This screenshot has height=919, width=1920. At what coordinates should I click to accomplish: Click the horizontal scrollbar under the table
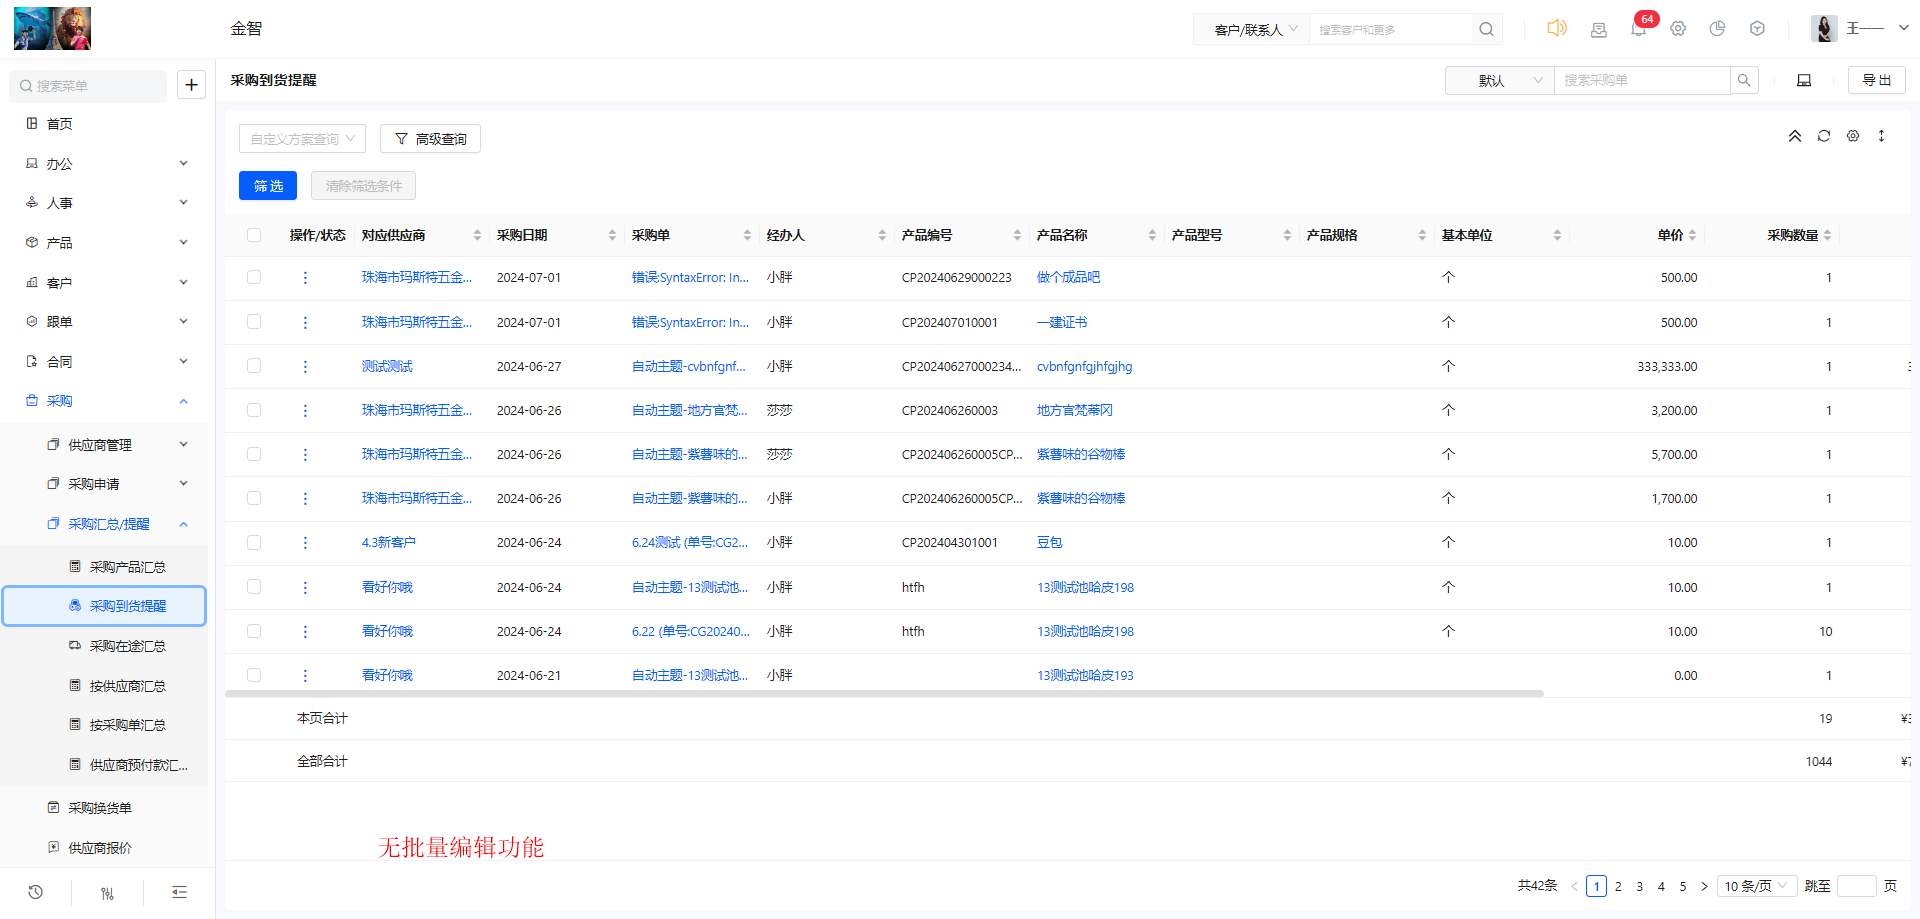tap(884, 693)
